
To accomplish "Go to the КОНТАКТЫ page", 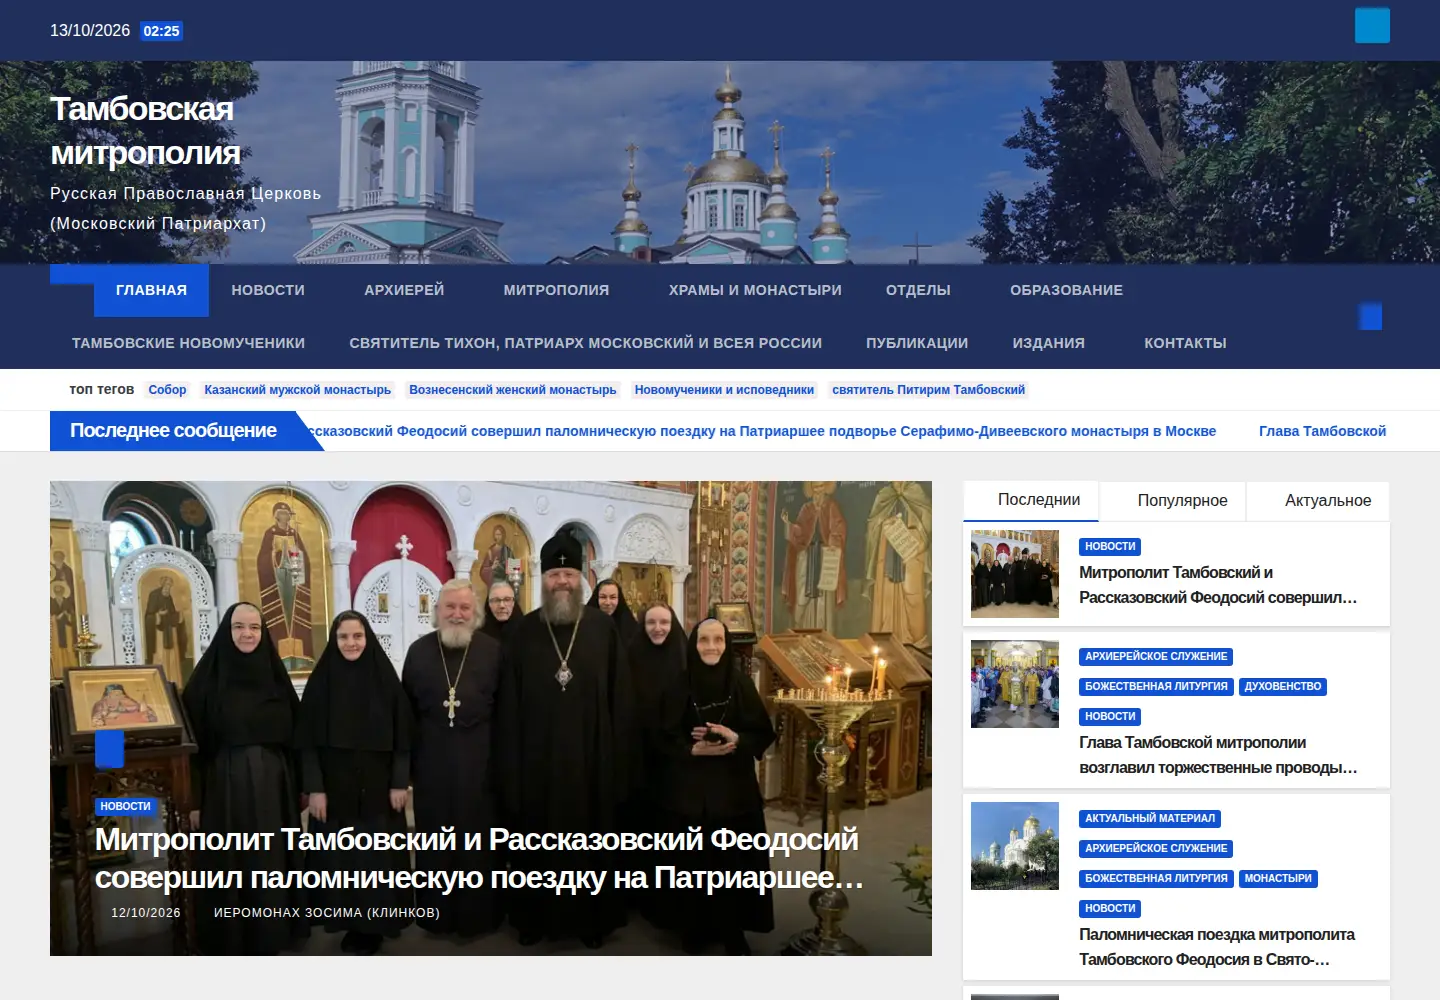I will [x=1185, y=343].
